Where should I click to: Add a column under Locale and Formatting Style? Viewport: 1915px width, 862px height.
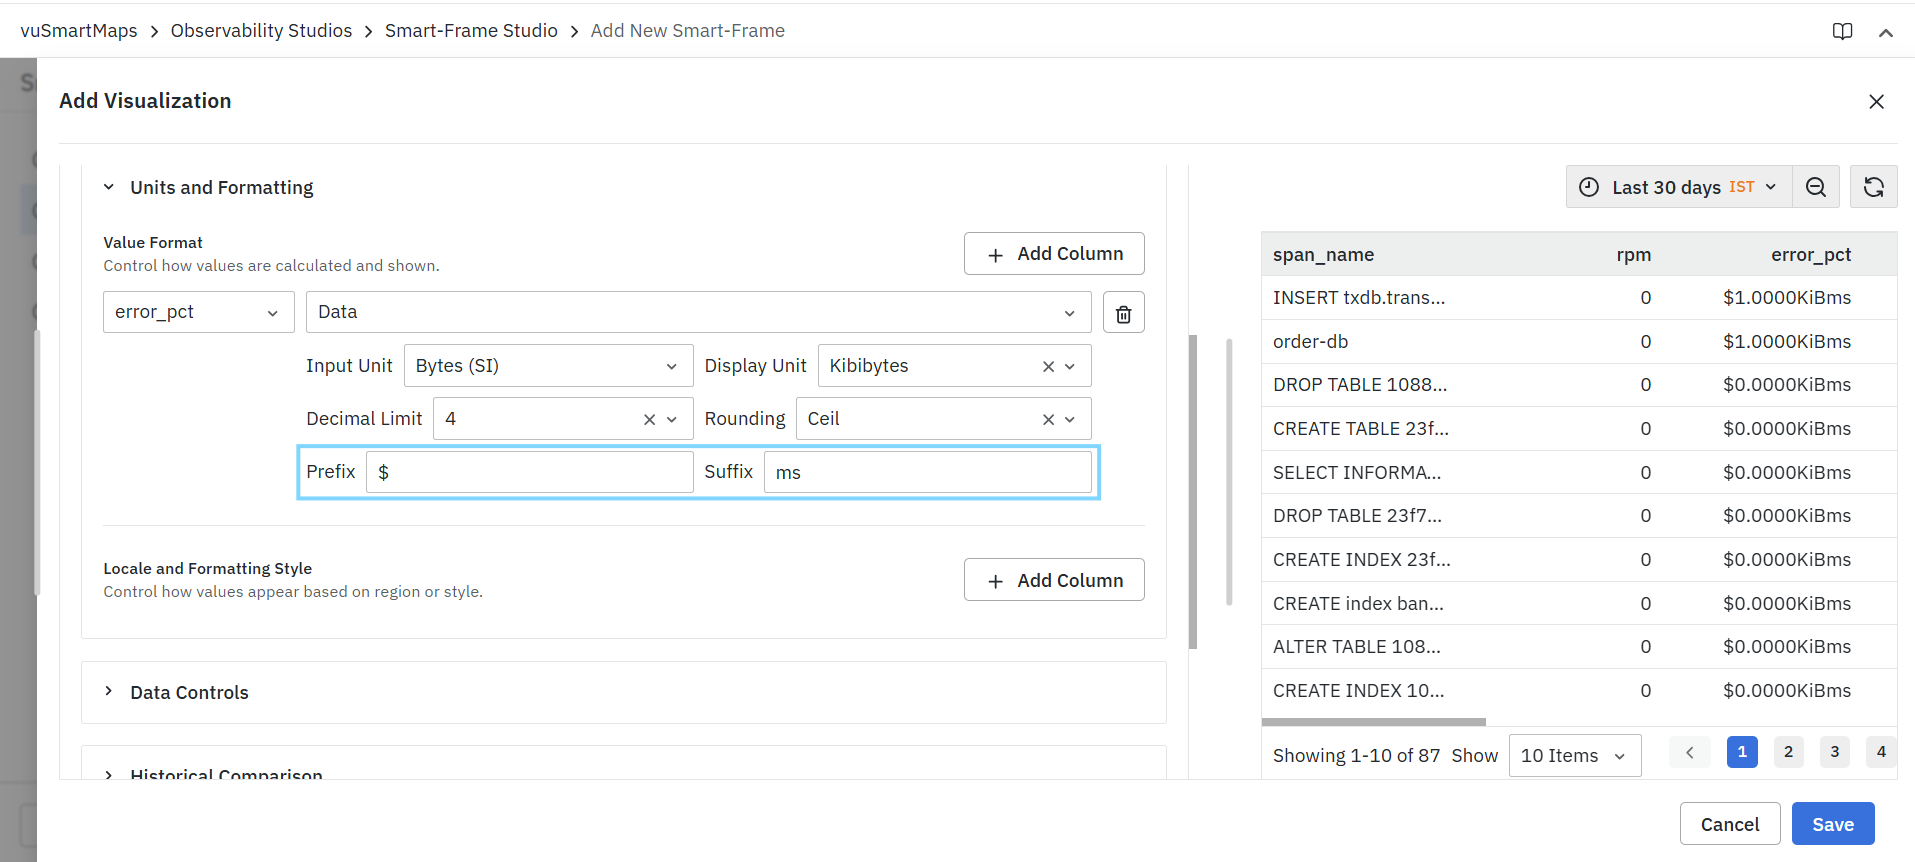pyautogui.click(x=1054, y=580)
